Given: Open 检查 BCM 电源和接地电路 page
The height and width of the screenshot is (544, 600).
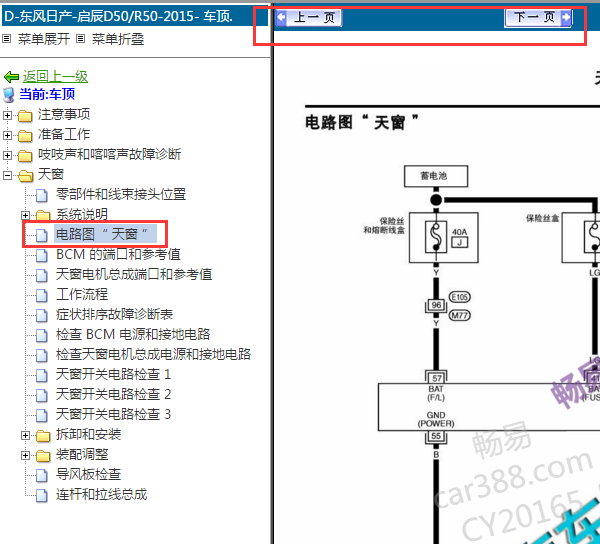Looking at the screenshot, I should [x=133, y=334].
